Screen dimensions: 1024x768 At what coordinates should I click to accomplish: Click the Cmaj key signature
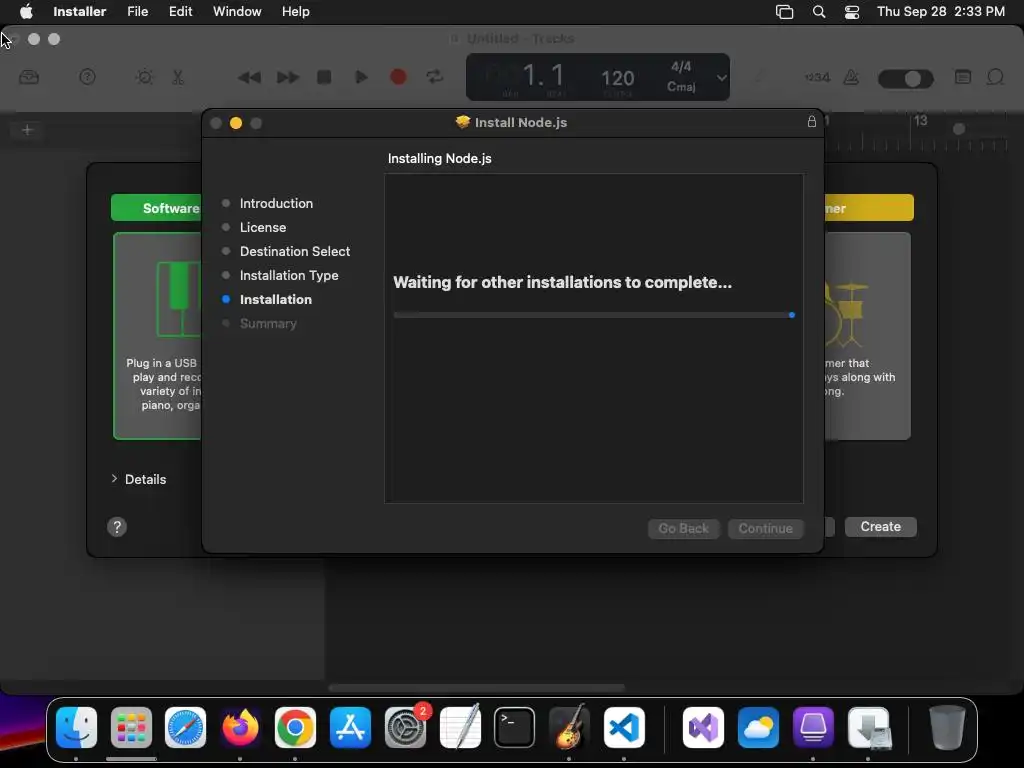point(680,87)
